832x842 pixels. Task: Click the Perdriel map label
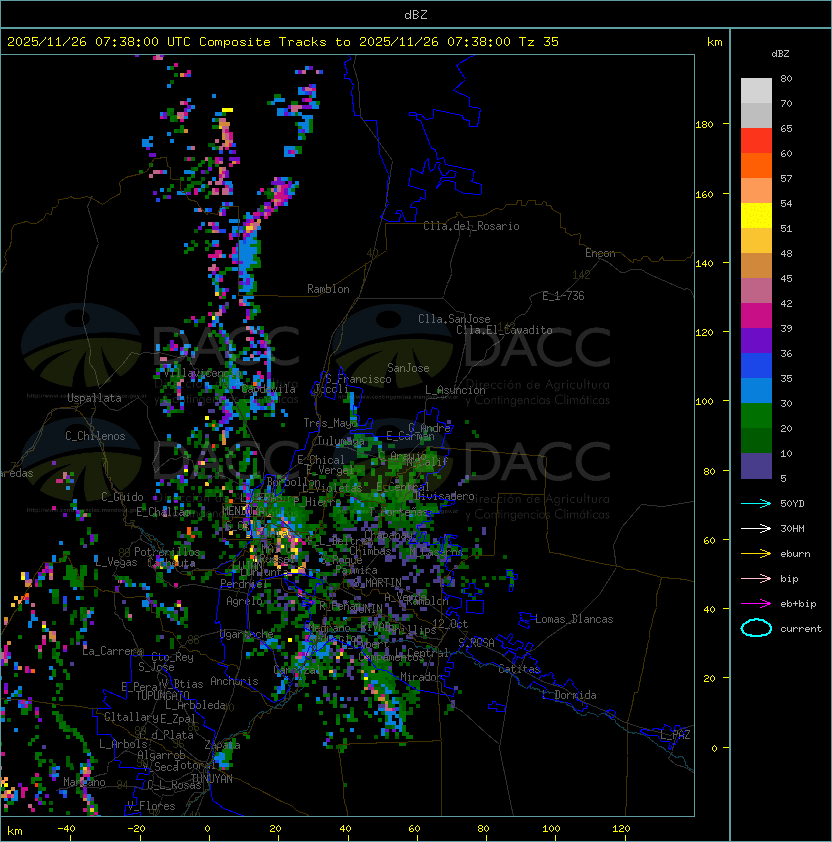tap(244, 584)
